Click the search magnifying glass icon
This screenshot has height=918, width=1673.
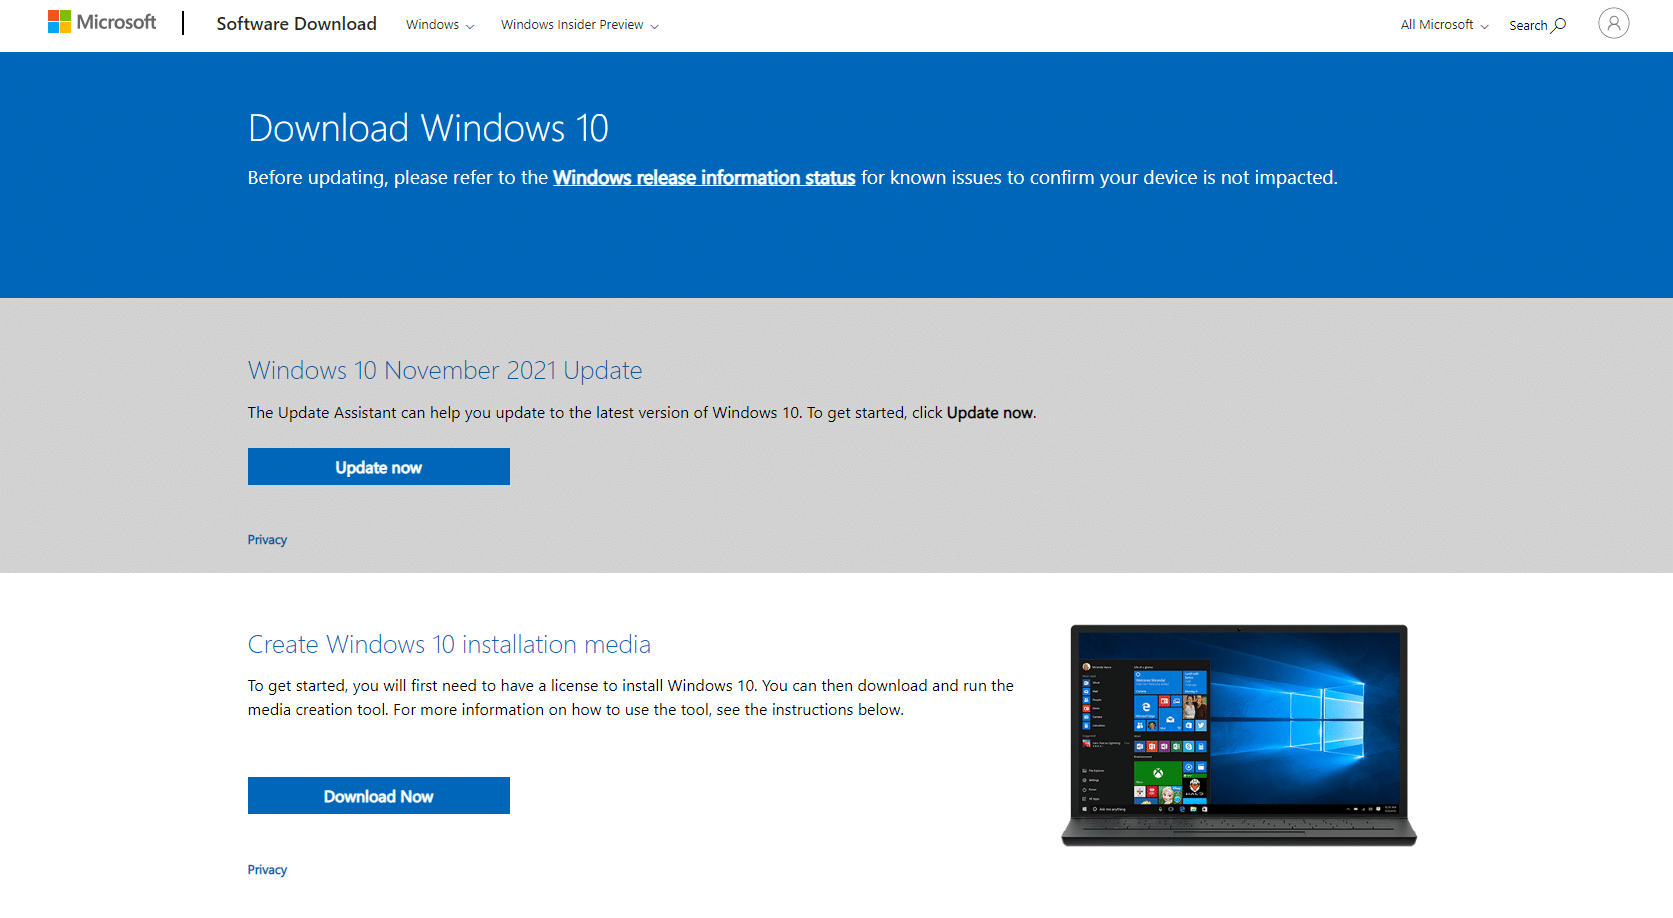pyautogui.click(x=1559, y=25)
